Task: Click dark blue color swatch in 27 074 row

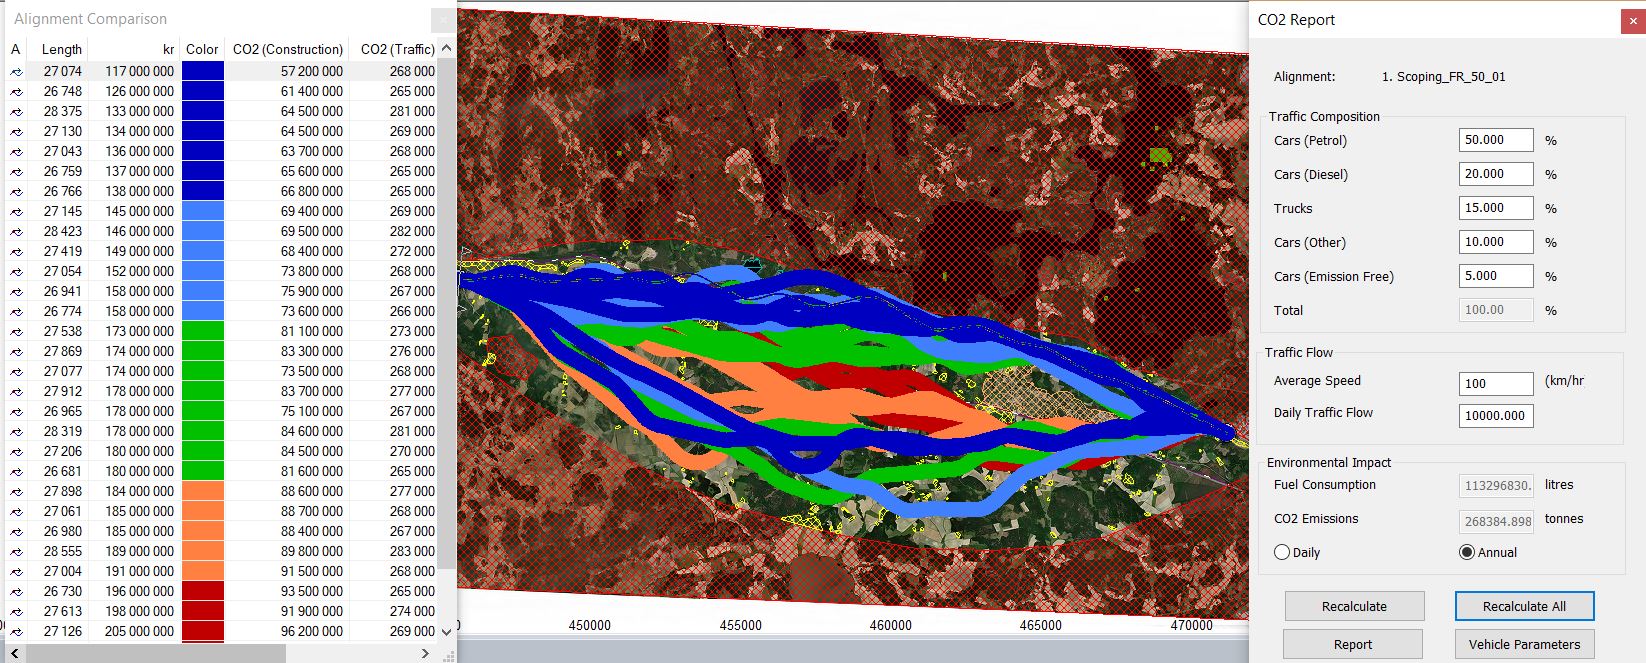Action: point(203,72)
